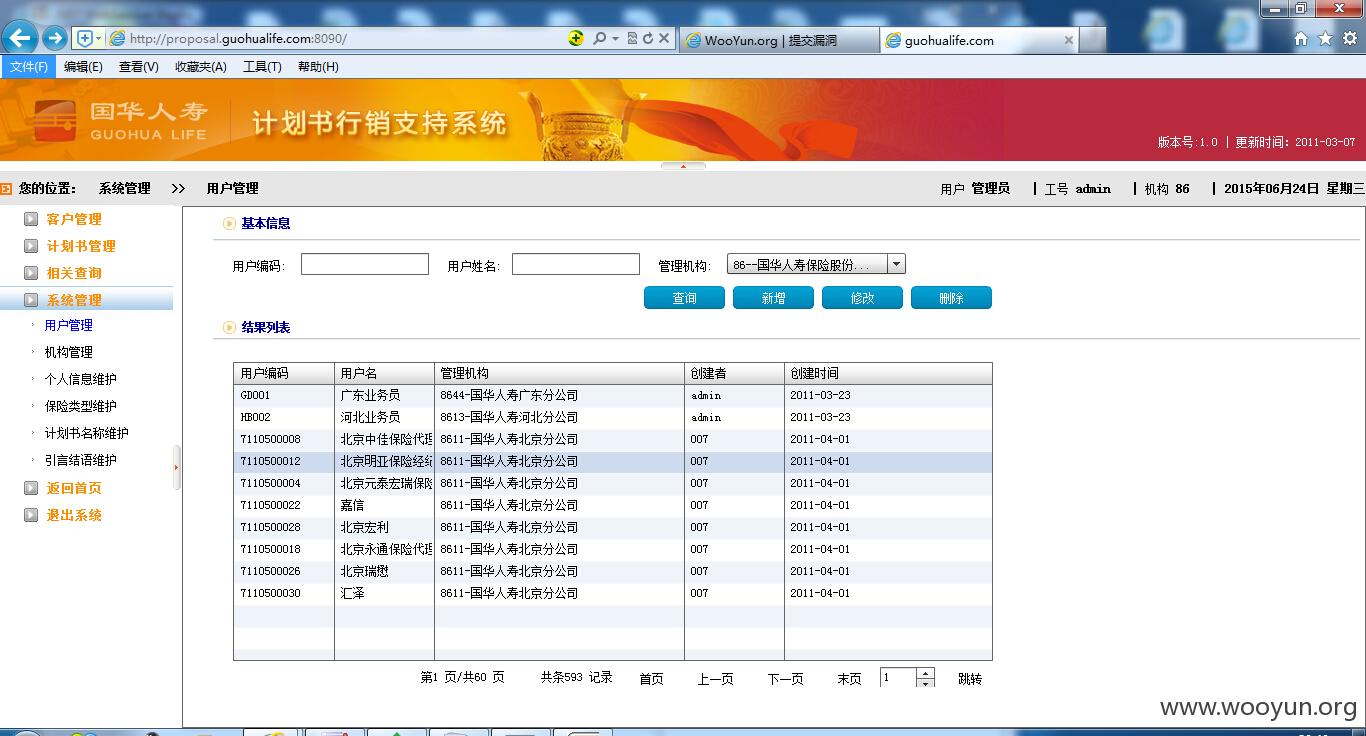Collapse 结果列表 section round icon

pyautogui.click(x=229, y=327)
